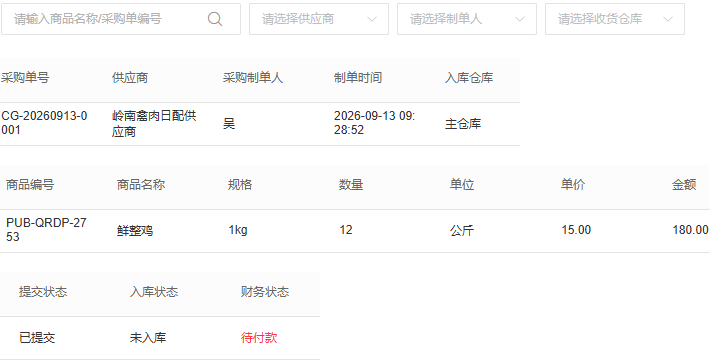Click the 商品编号 column header

tap(30, 185)
